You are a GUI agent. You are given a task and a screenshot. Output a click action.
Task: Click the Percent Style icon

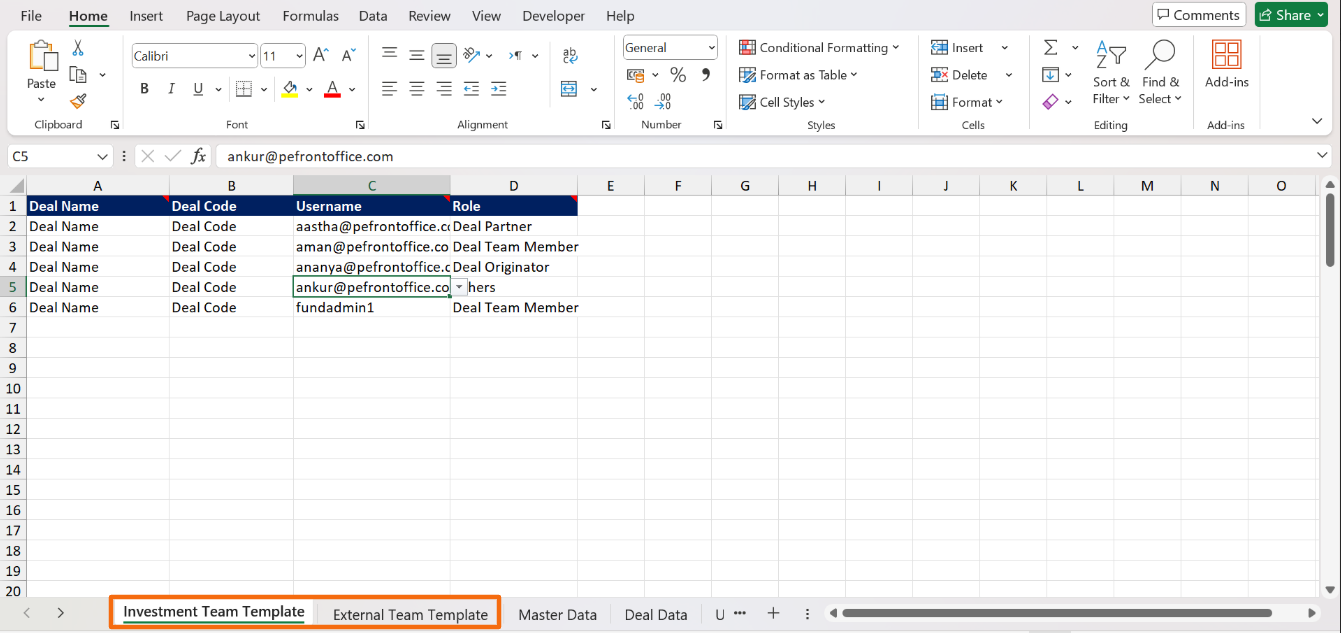pos(678,75)
